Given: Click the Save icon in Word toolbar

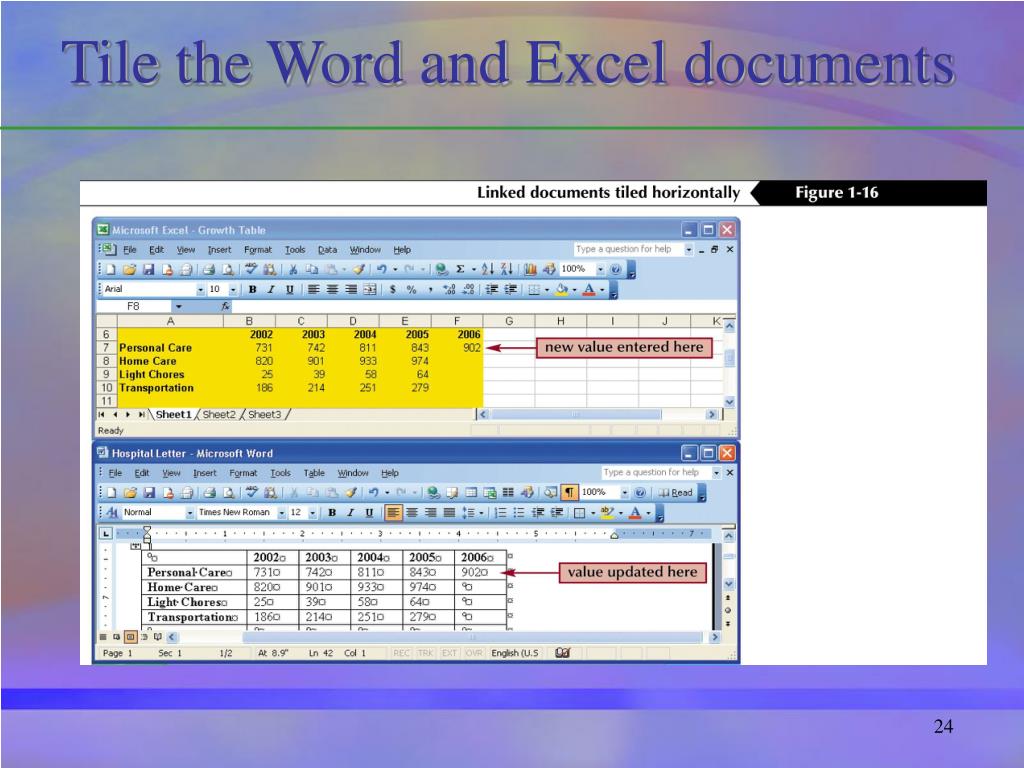Looking at the screenshot, I should click(x=149, y=492).
